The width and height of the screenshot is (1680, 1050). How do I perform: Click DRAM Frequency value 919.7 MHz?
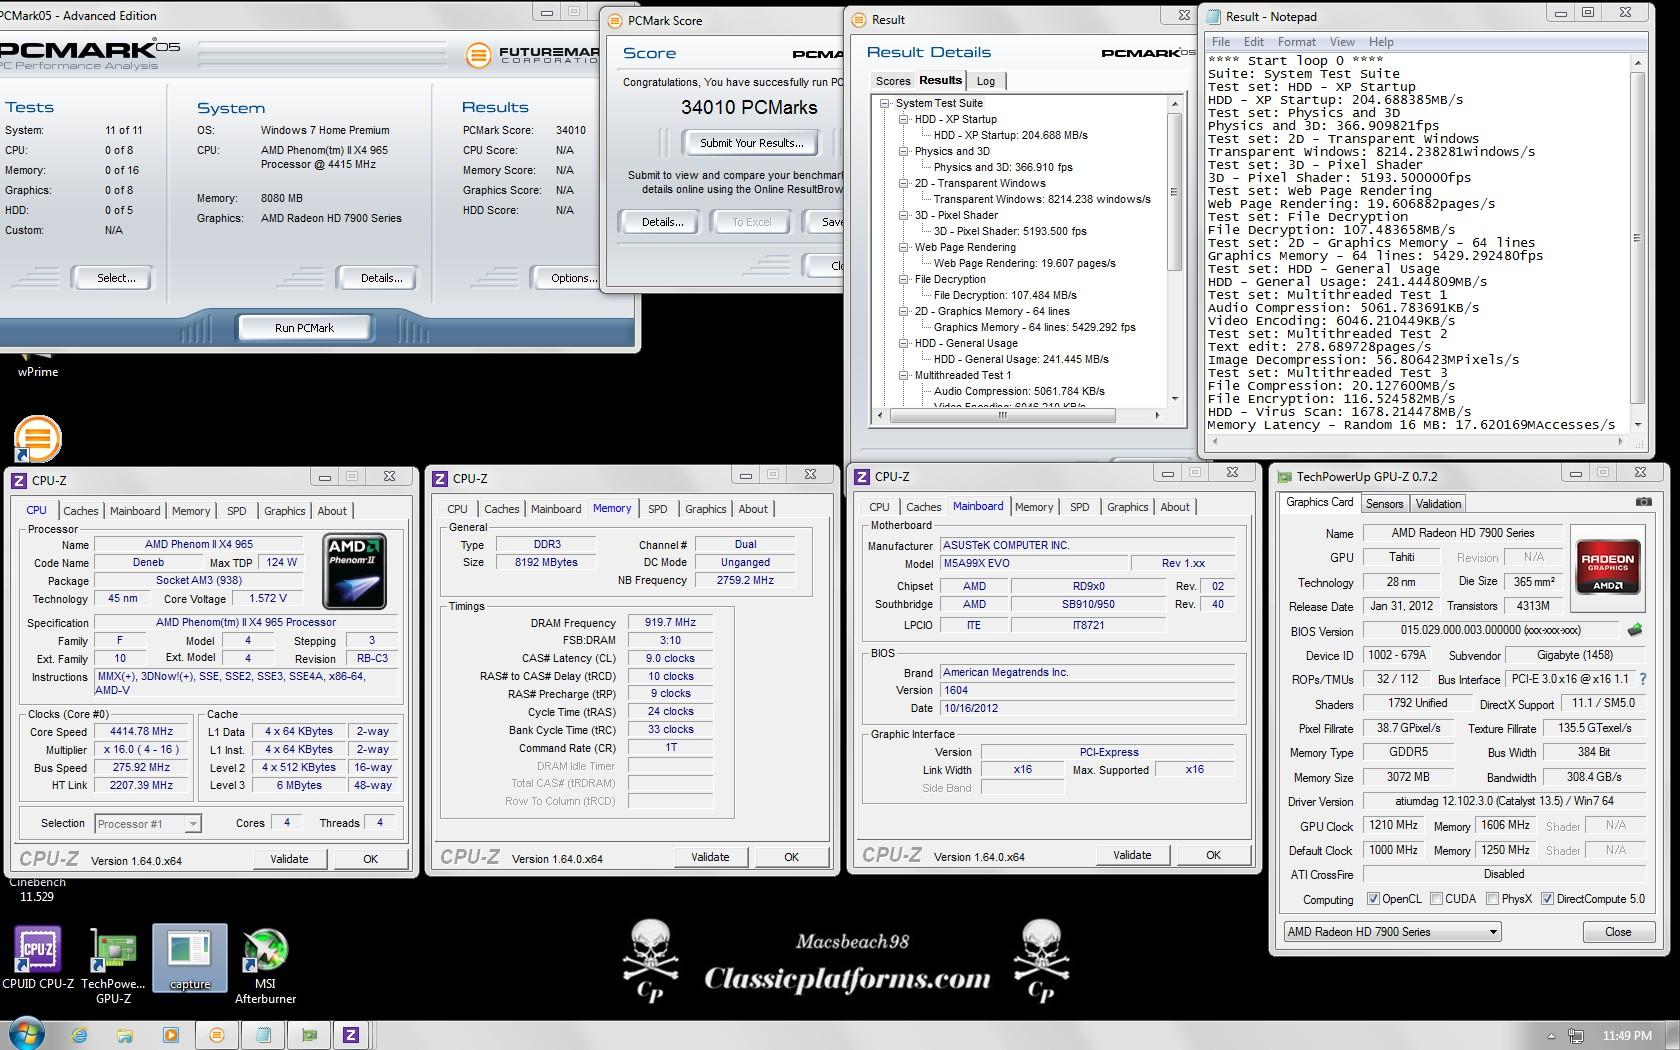[x=670, y=622]
